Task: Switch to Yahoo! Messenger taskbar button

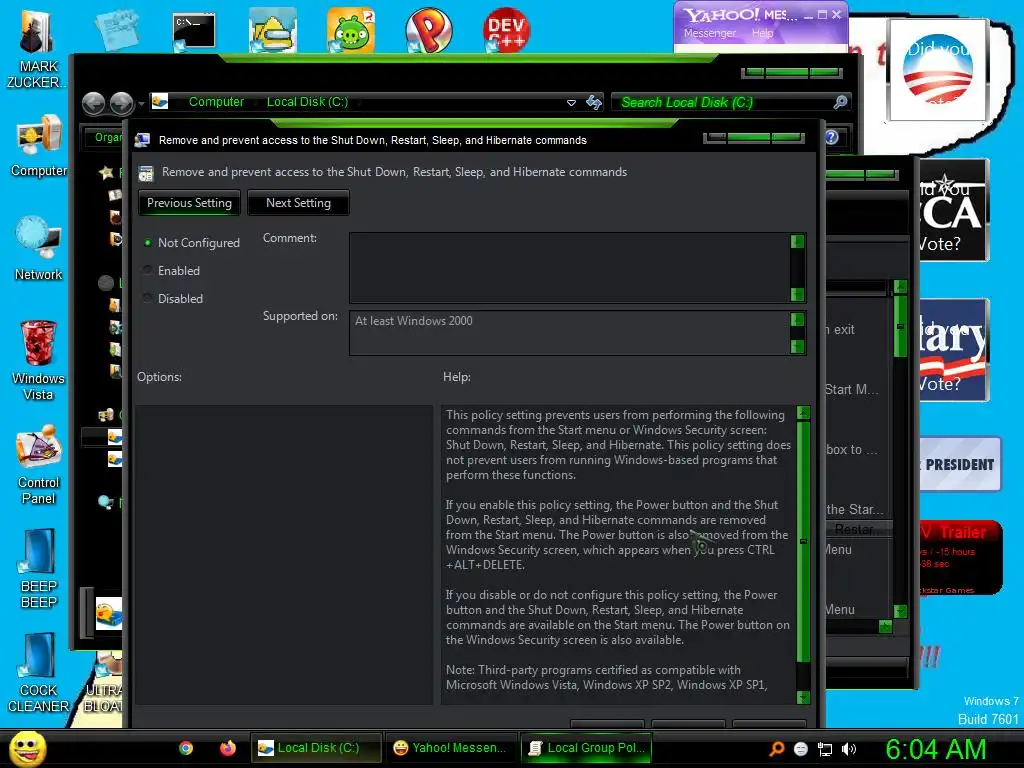Action: [450, 748]
